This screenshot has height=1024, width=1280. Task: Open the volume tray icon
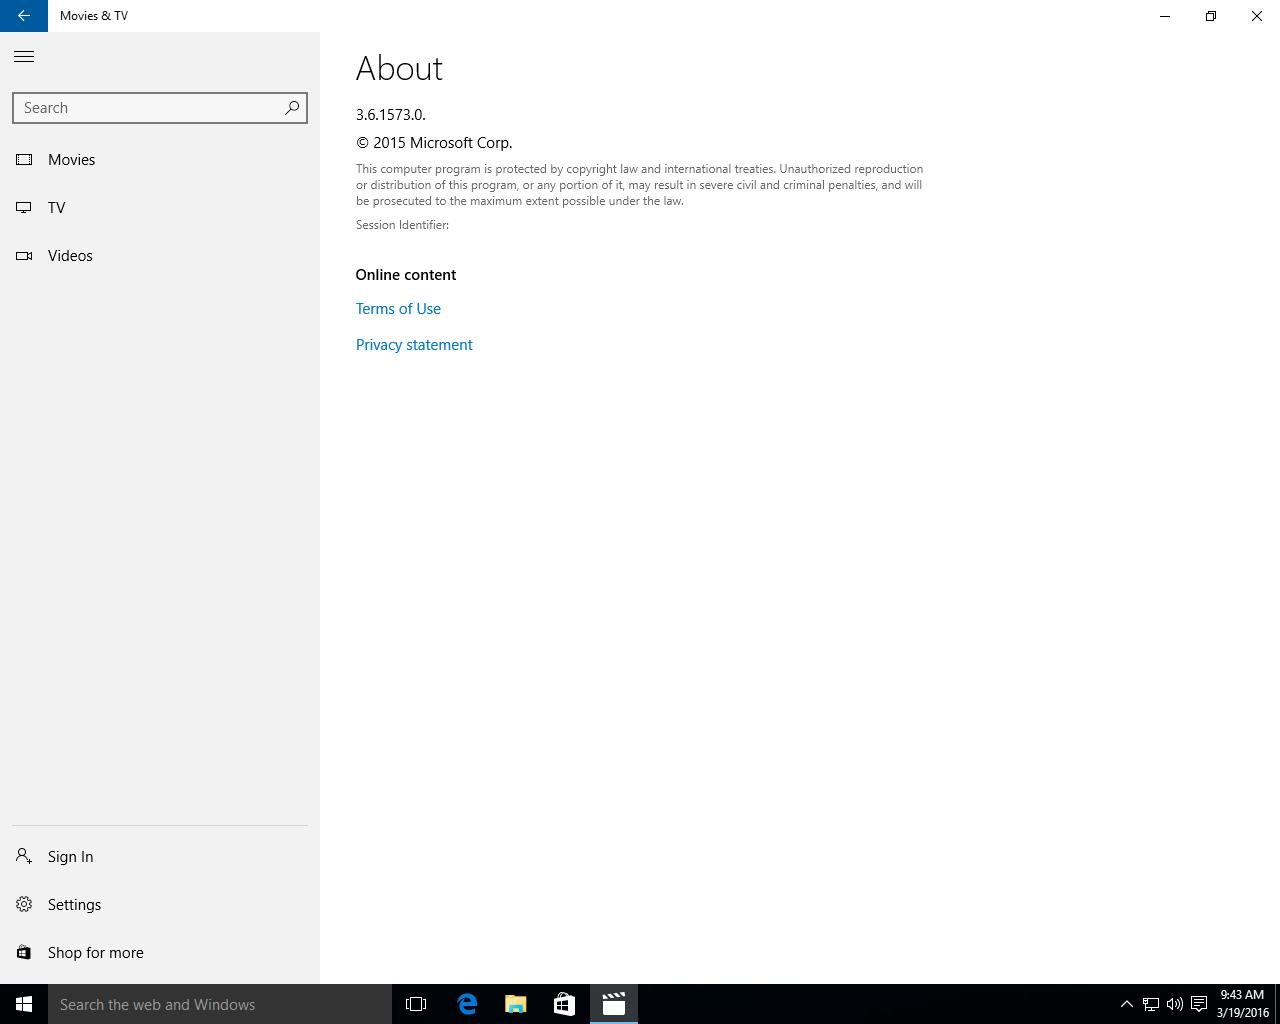coord(1175,1004)
